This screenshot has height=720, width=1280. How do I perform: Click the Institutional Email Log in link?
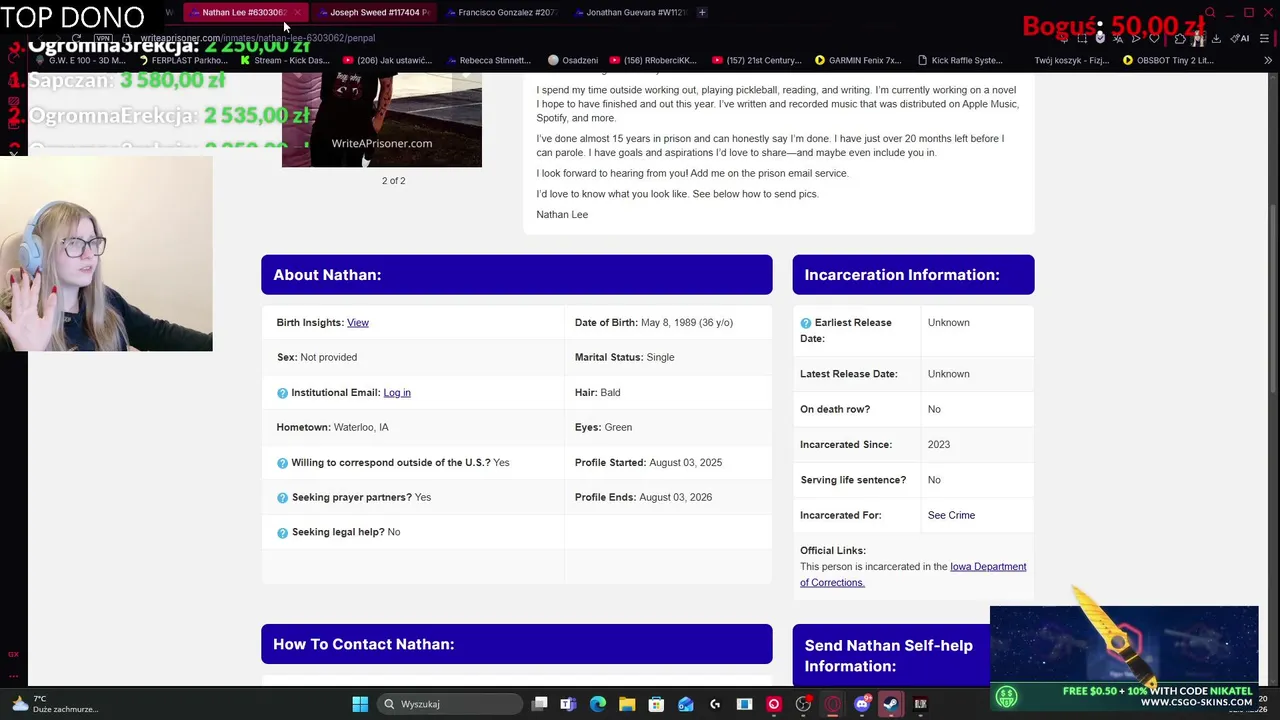click(397, 392)
